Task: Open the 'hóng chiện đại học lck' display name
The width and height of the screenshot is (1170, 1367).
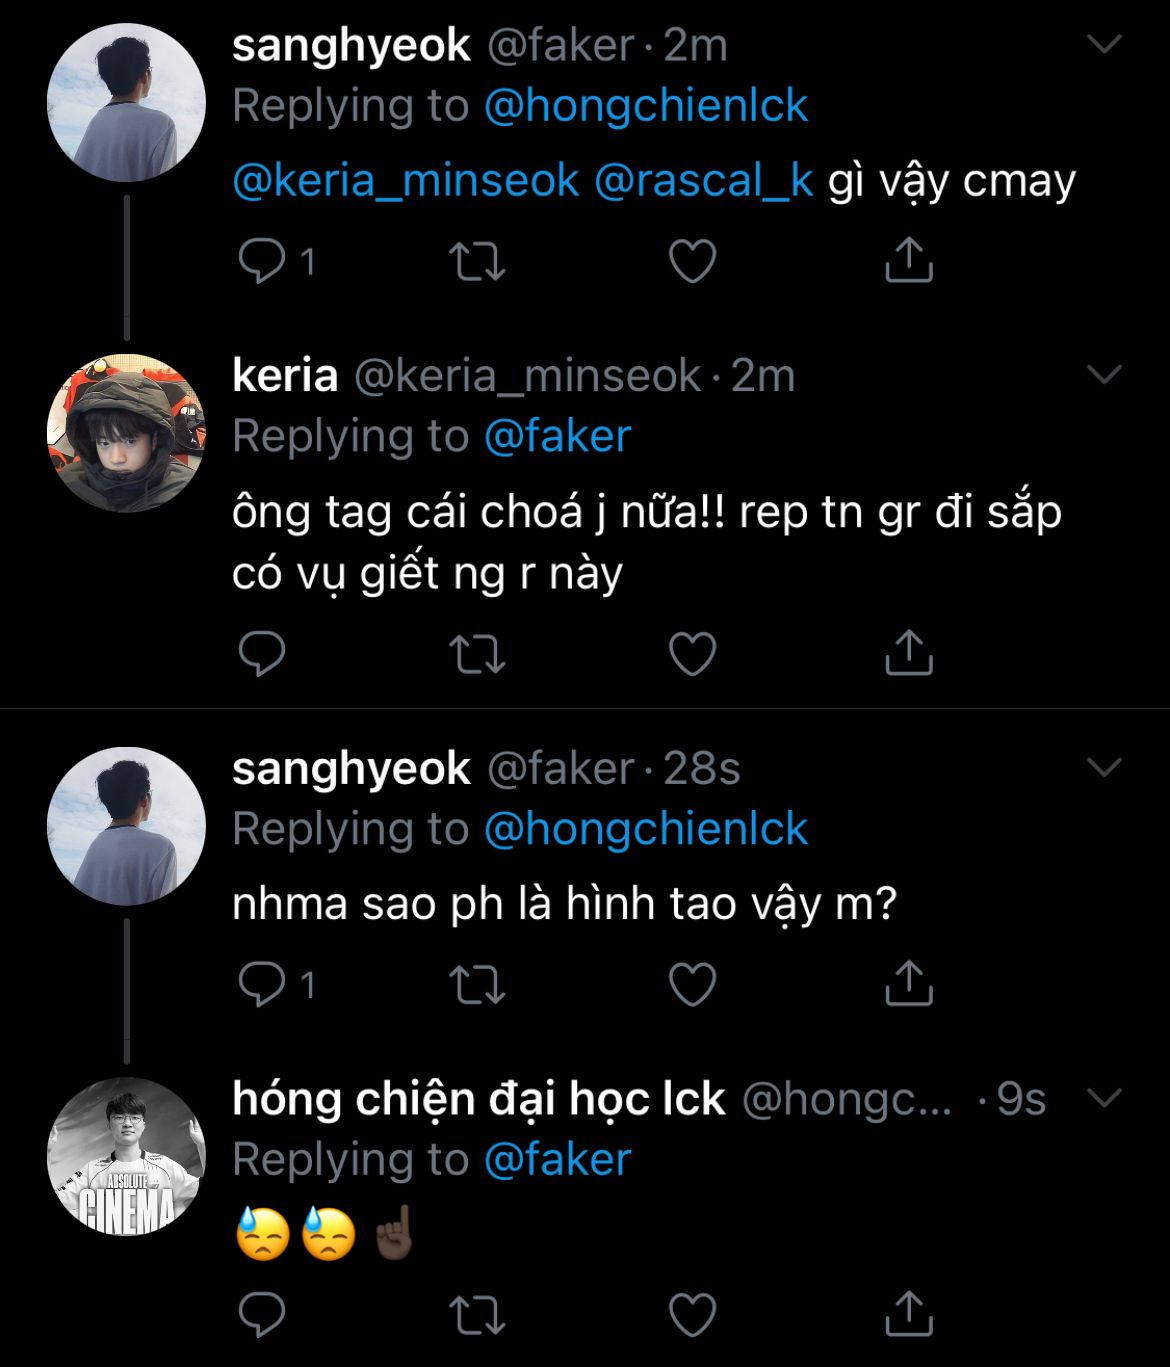Action: (478, 1098)
